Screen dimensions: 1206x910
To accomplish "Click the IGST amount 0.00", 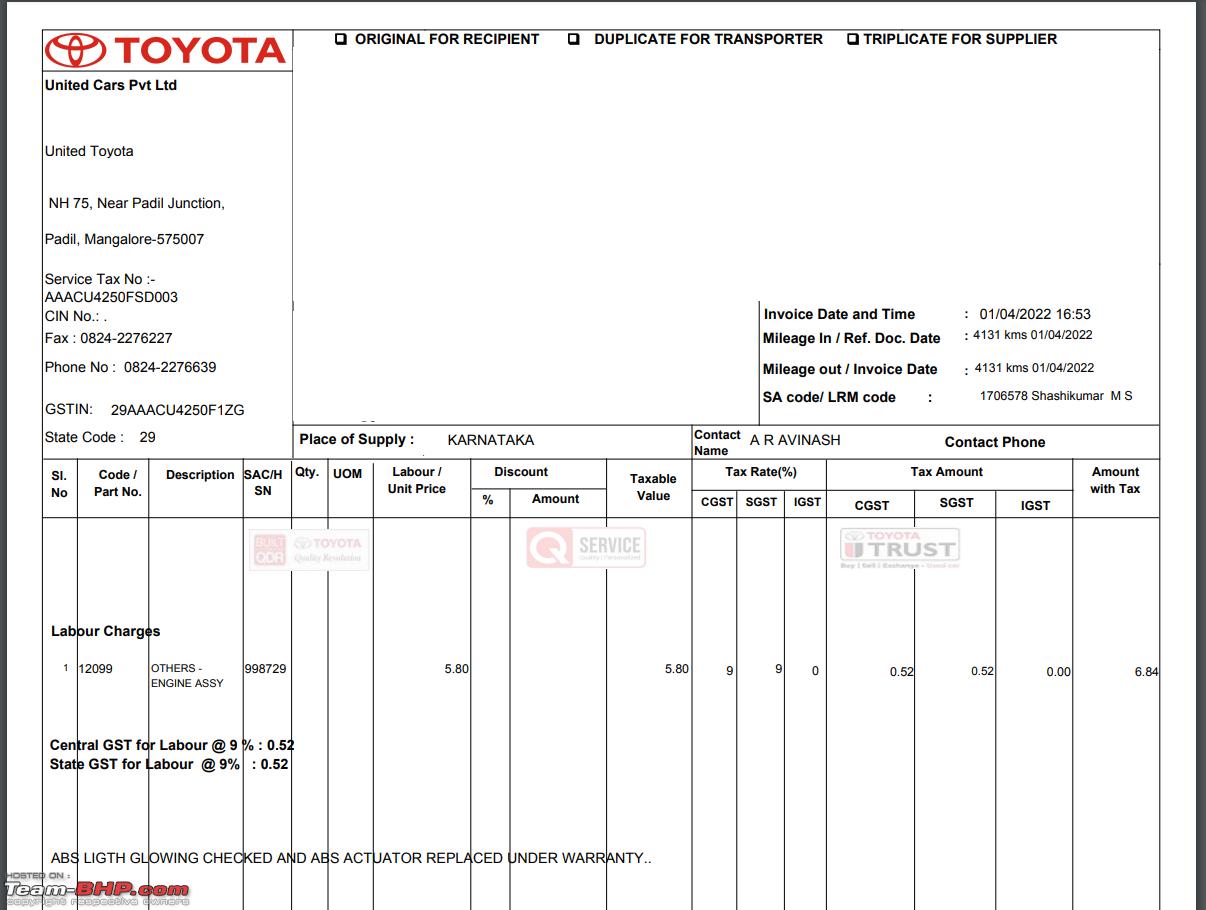I will coord(1058,672).
